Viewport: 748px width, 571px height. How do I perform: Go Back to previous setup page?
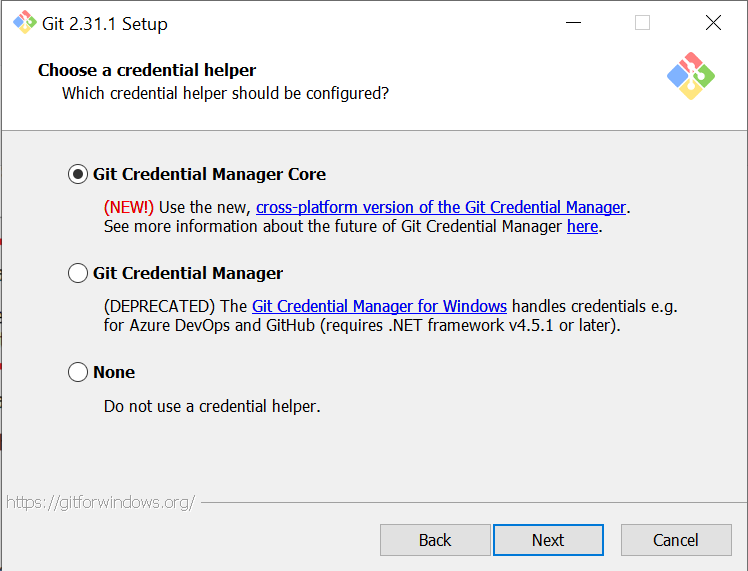[x=435, y=540]
